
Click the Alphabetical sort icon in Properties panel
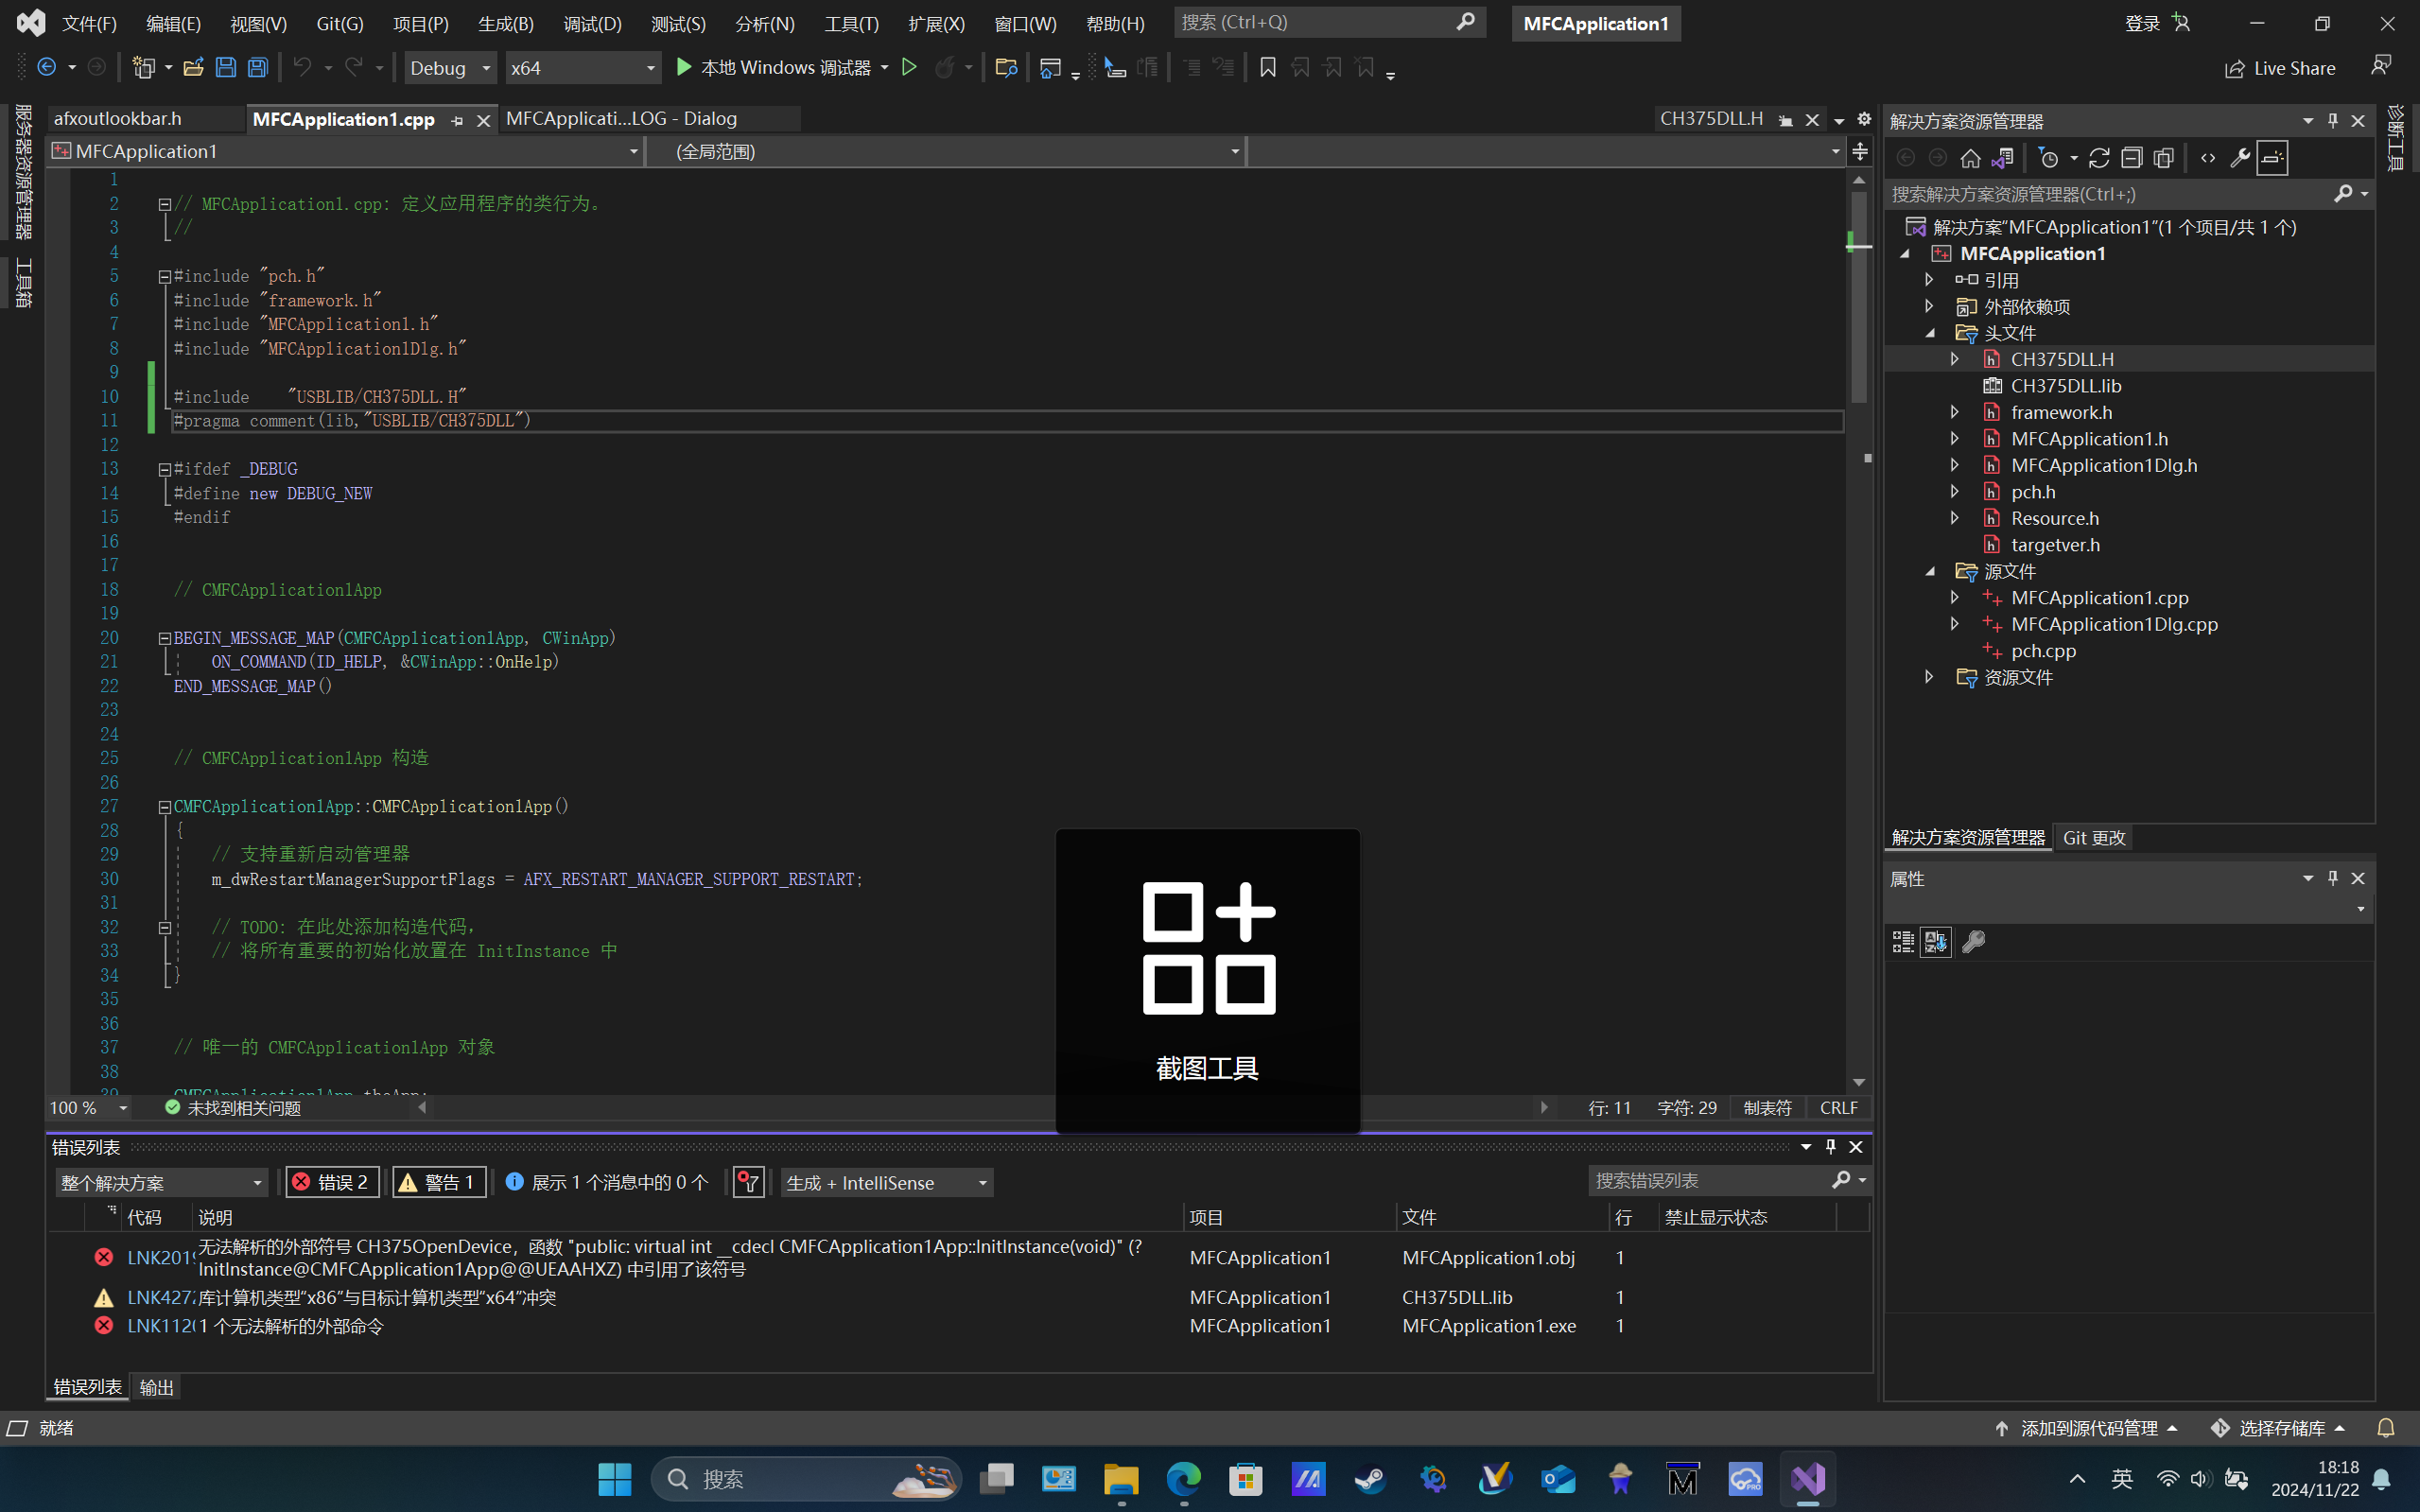[x=1936, y=941]
